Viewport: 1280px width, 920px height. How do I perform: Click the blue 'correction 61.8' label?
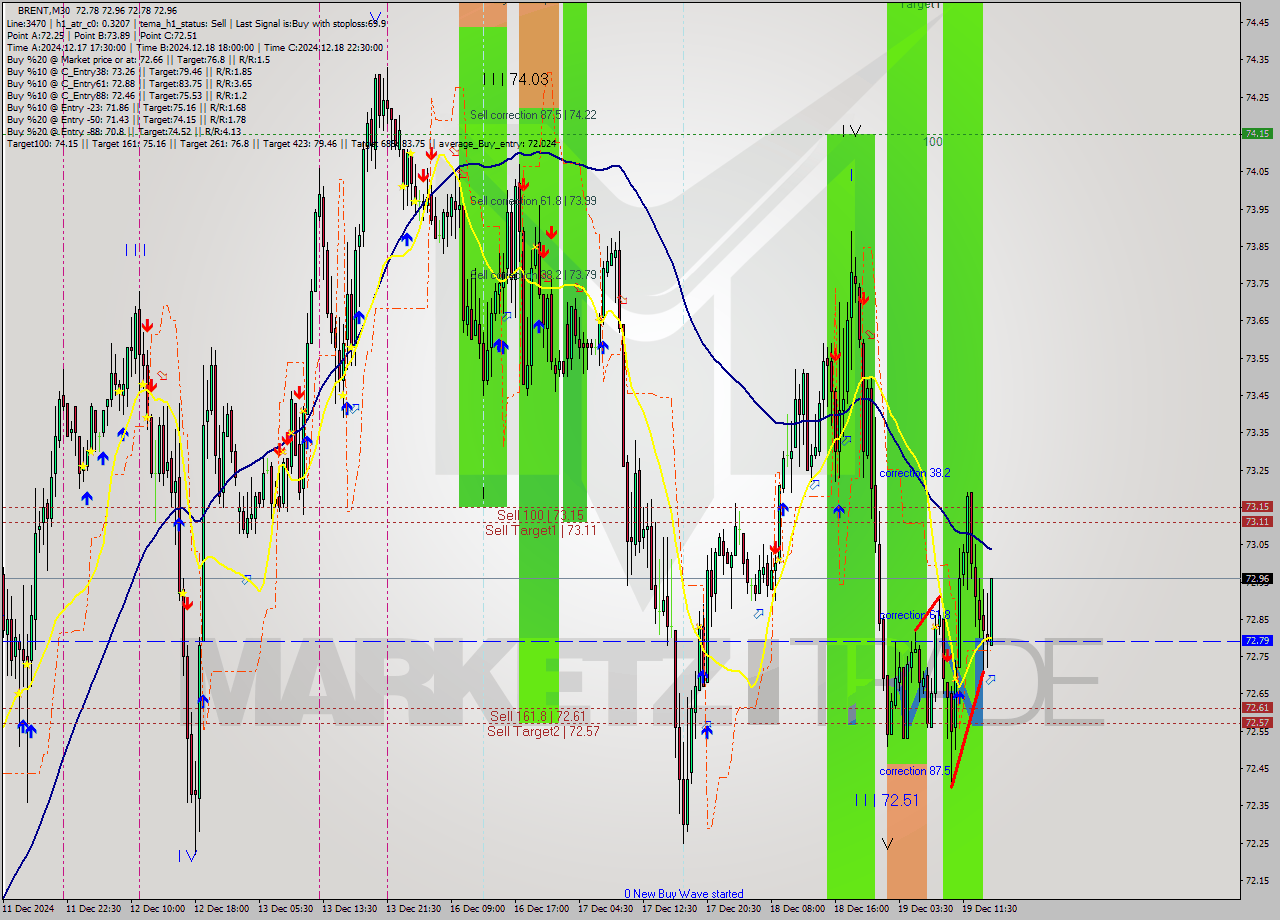(x=915, y=615)
